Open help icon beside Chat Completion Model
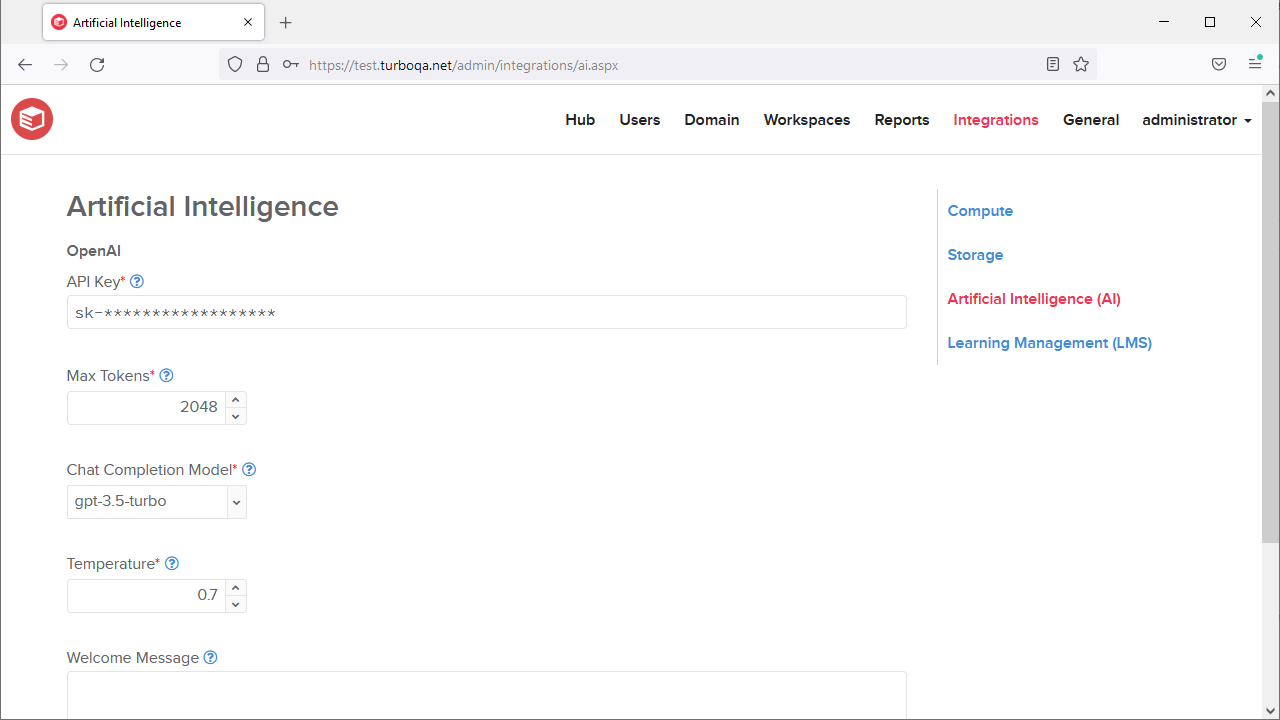The width and height of the screenshot is (1280, 720). click(250, 470)
